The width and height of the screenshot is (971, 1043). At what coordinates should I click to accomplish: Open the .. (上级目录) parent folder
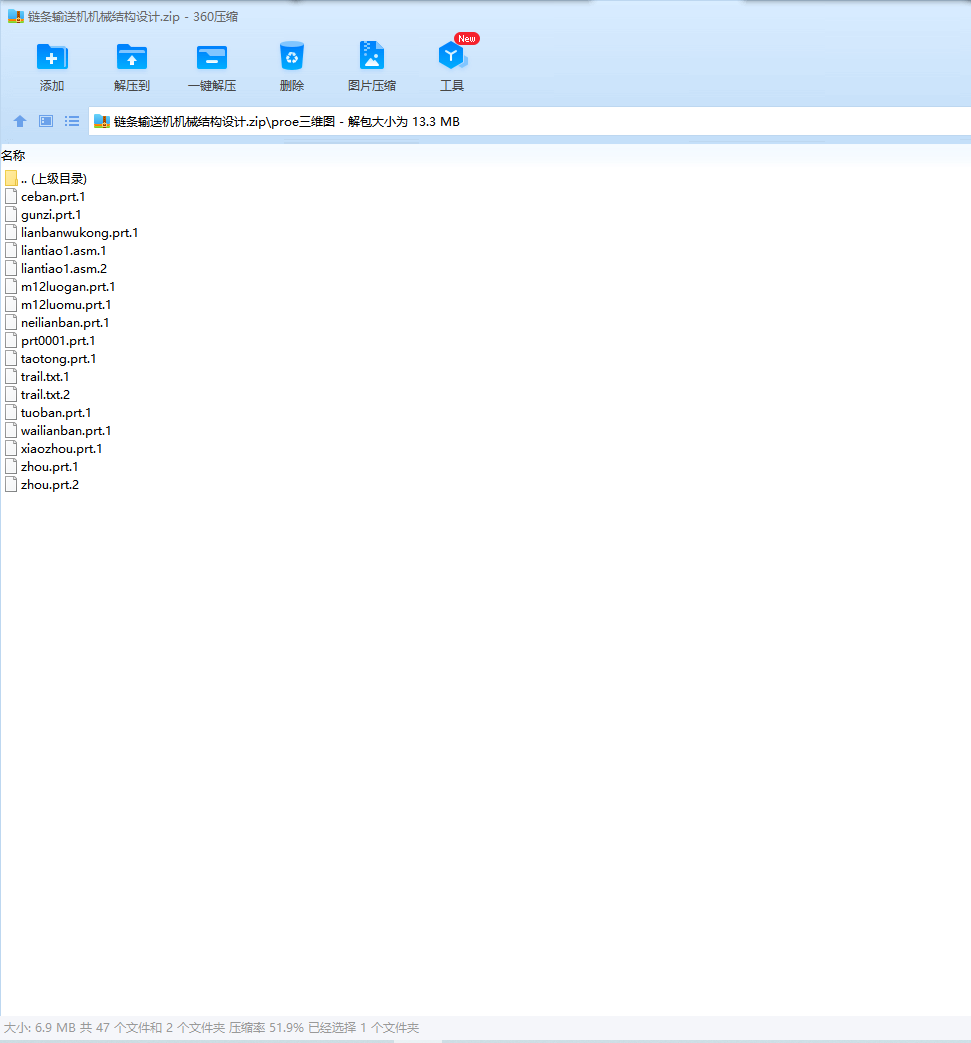coord(54,178)
